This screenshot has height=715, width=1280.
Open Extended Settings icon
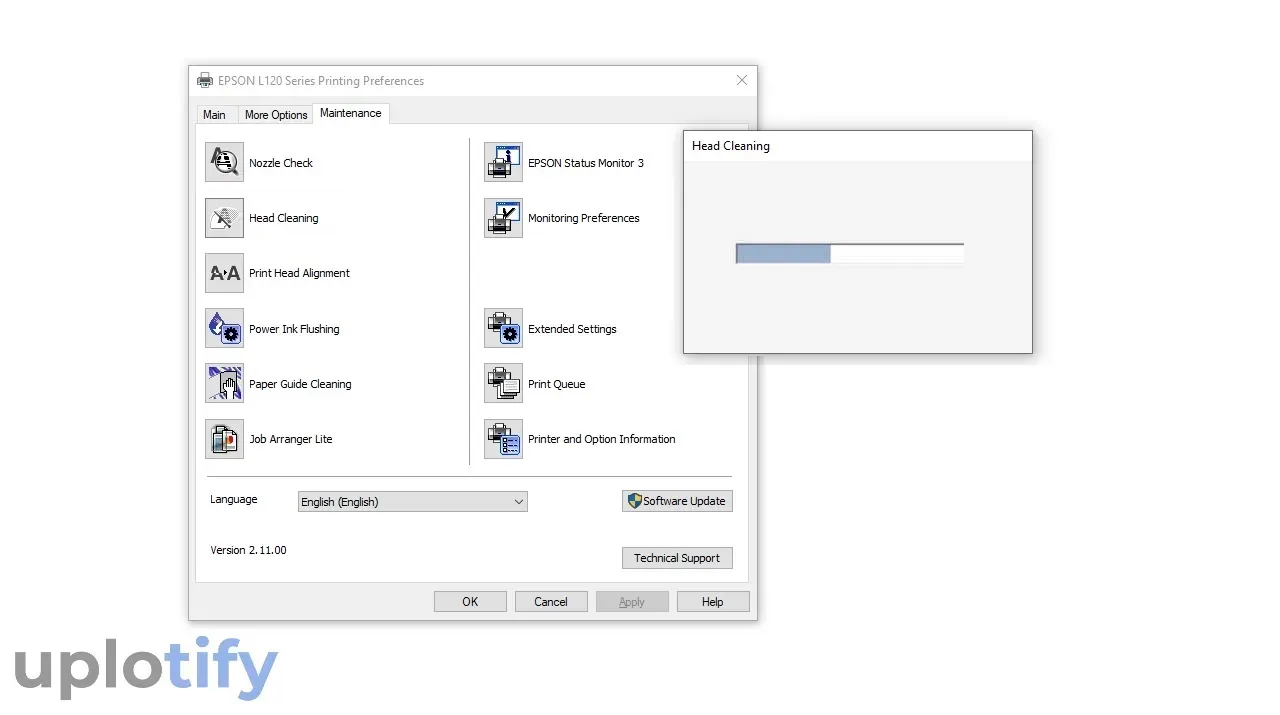tap(503, 328)
